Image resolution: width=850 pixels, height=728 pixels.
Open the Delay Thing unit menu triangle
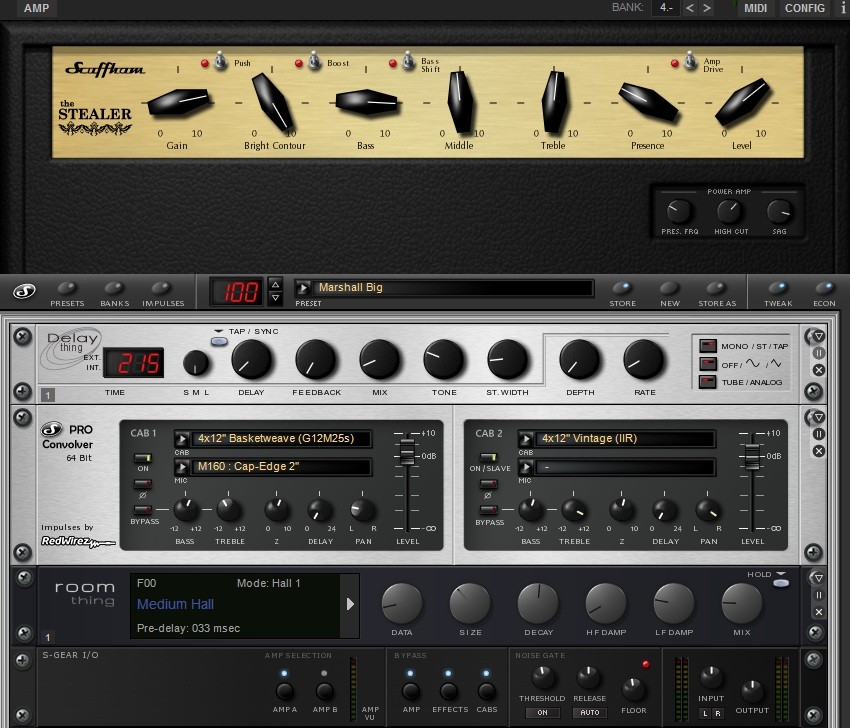click(819, 337)
